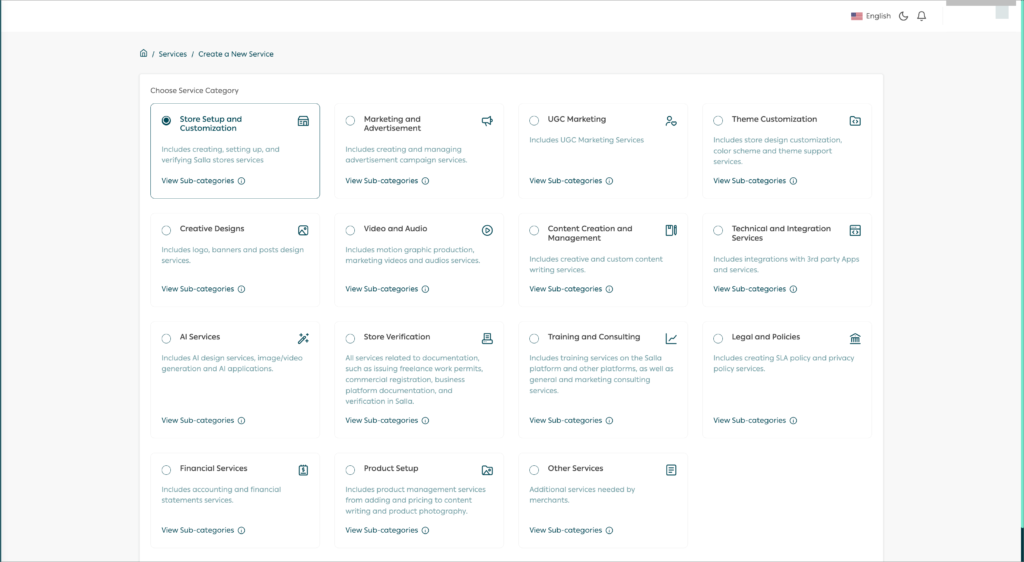The height and width of the screenshot is (562, 1024).
Task: Open the English language selector
Action: [x=871, y=16]
